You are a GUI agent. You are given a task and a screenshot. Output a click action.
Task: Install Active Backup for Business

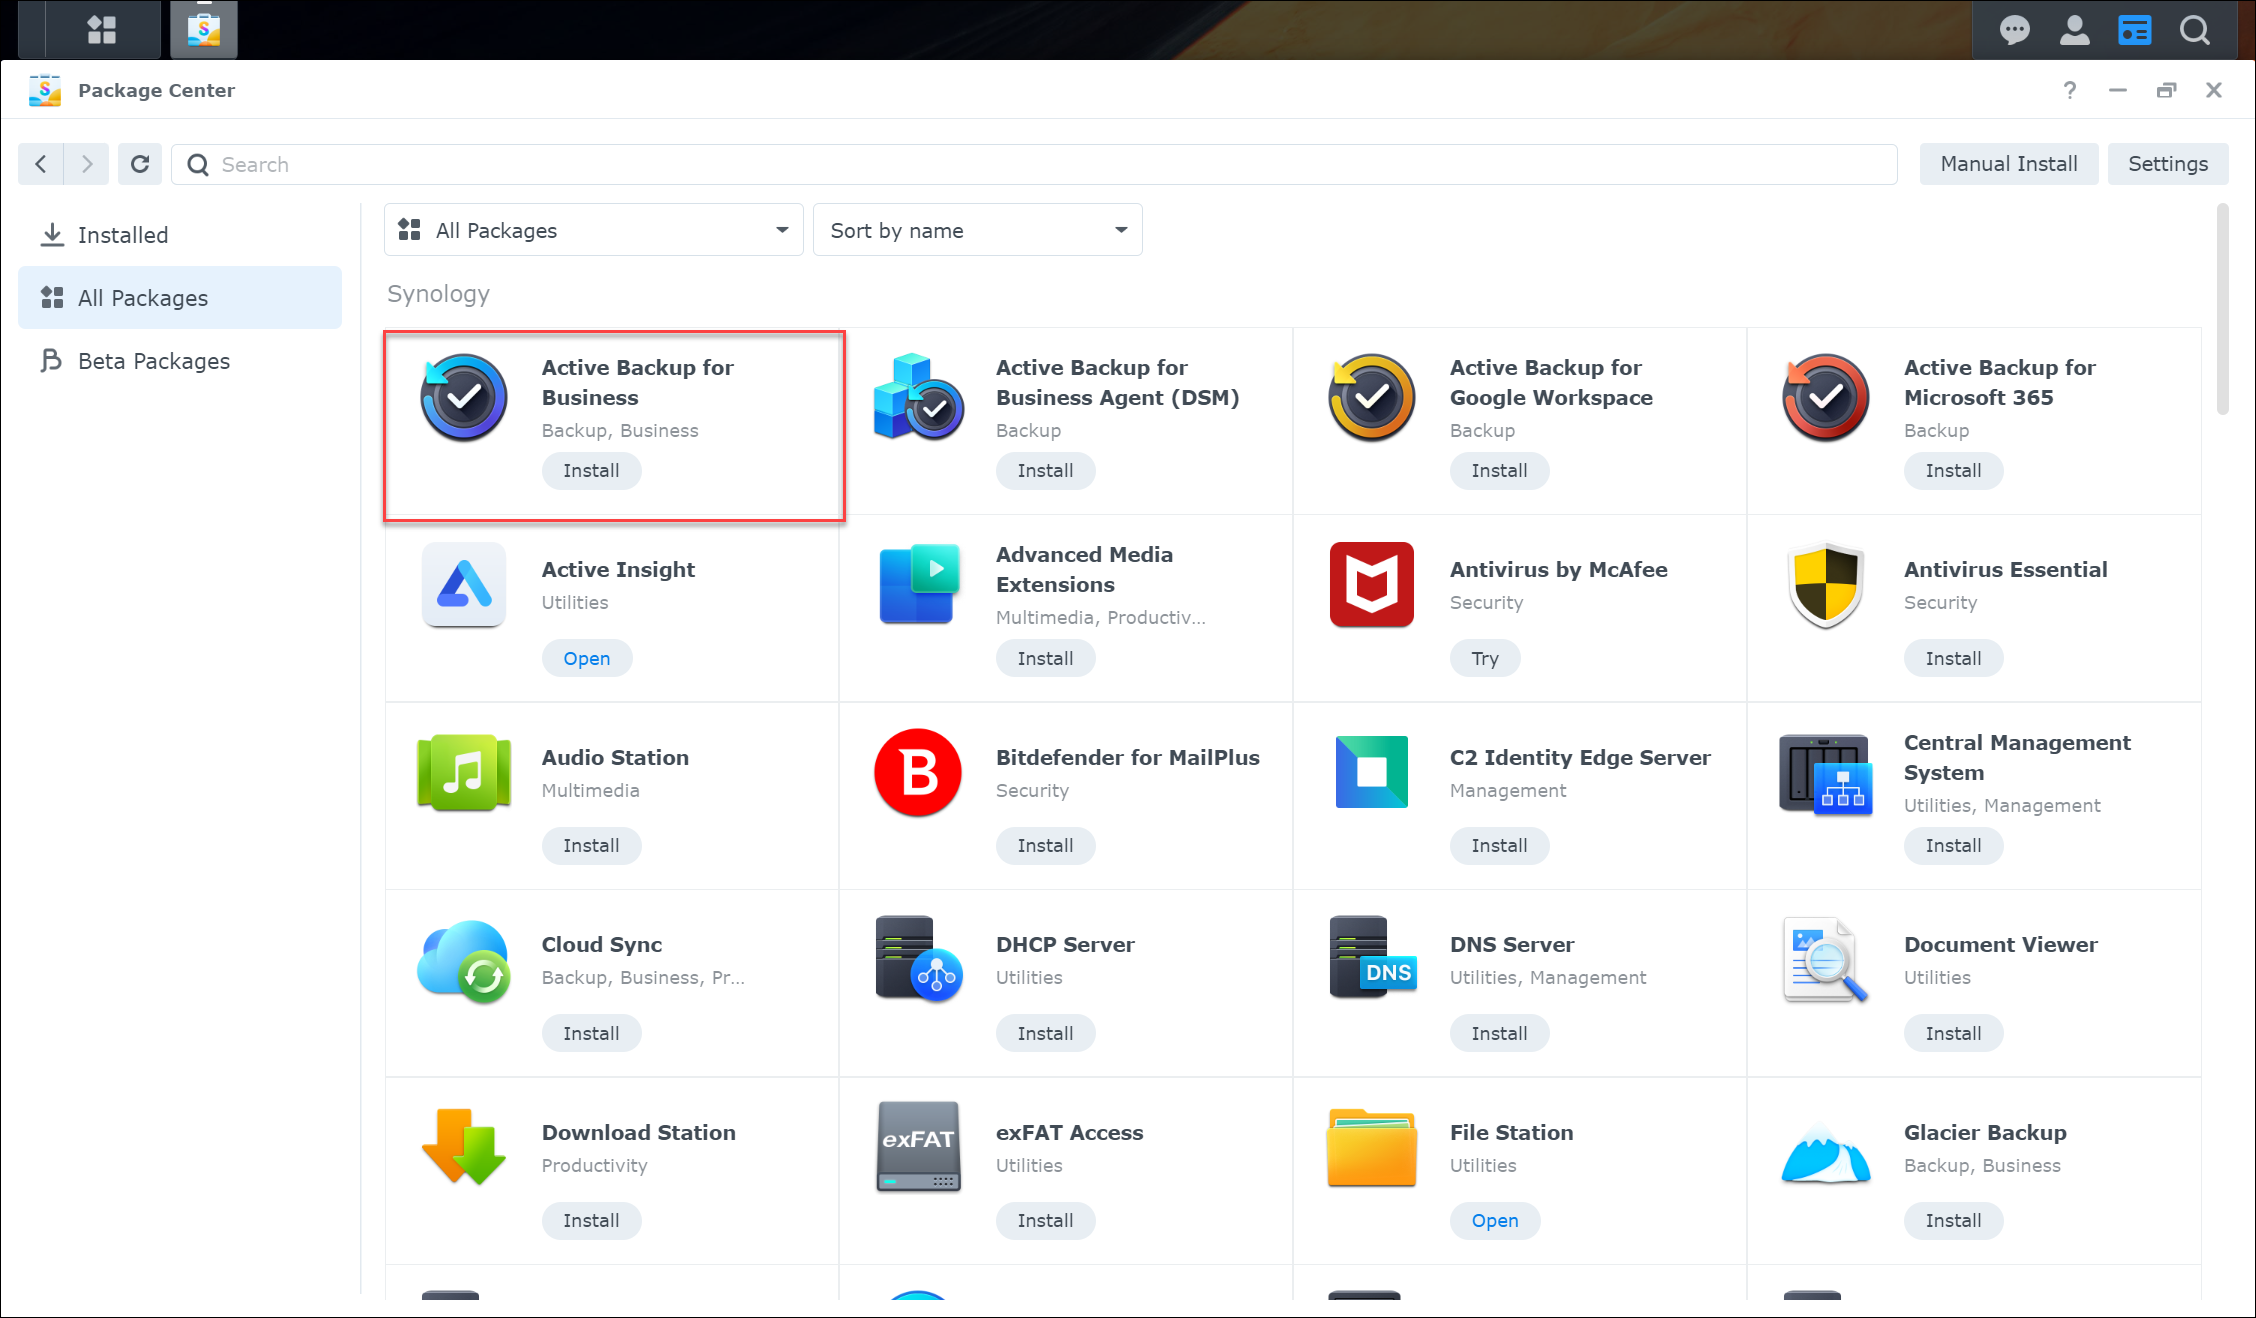(591, 471)
